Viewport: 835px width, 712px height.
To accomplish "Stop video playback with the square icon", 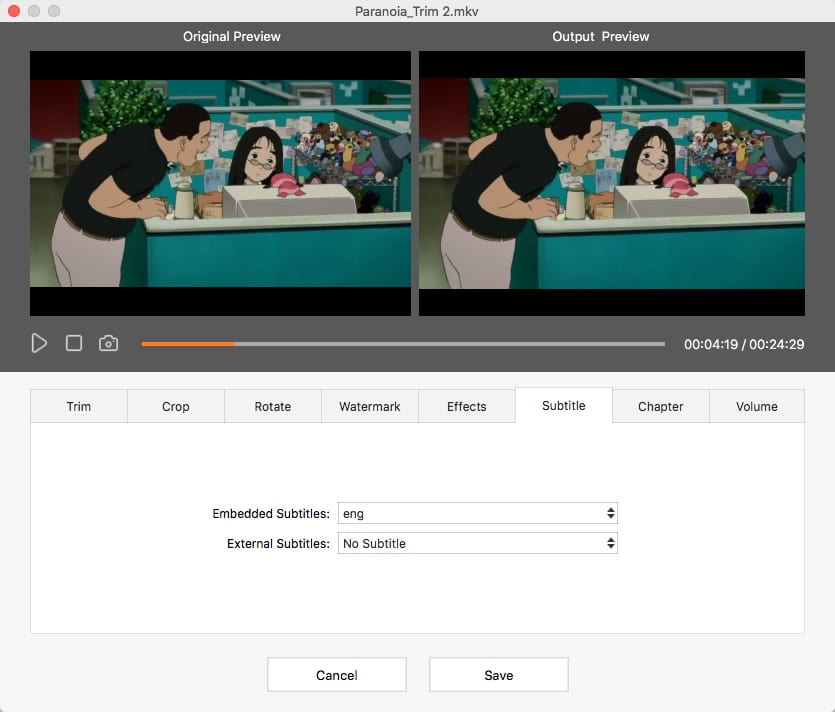I will 72,343.
